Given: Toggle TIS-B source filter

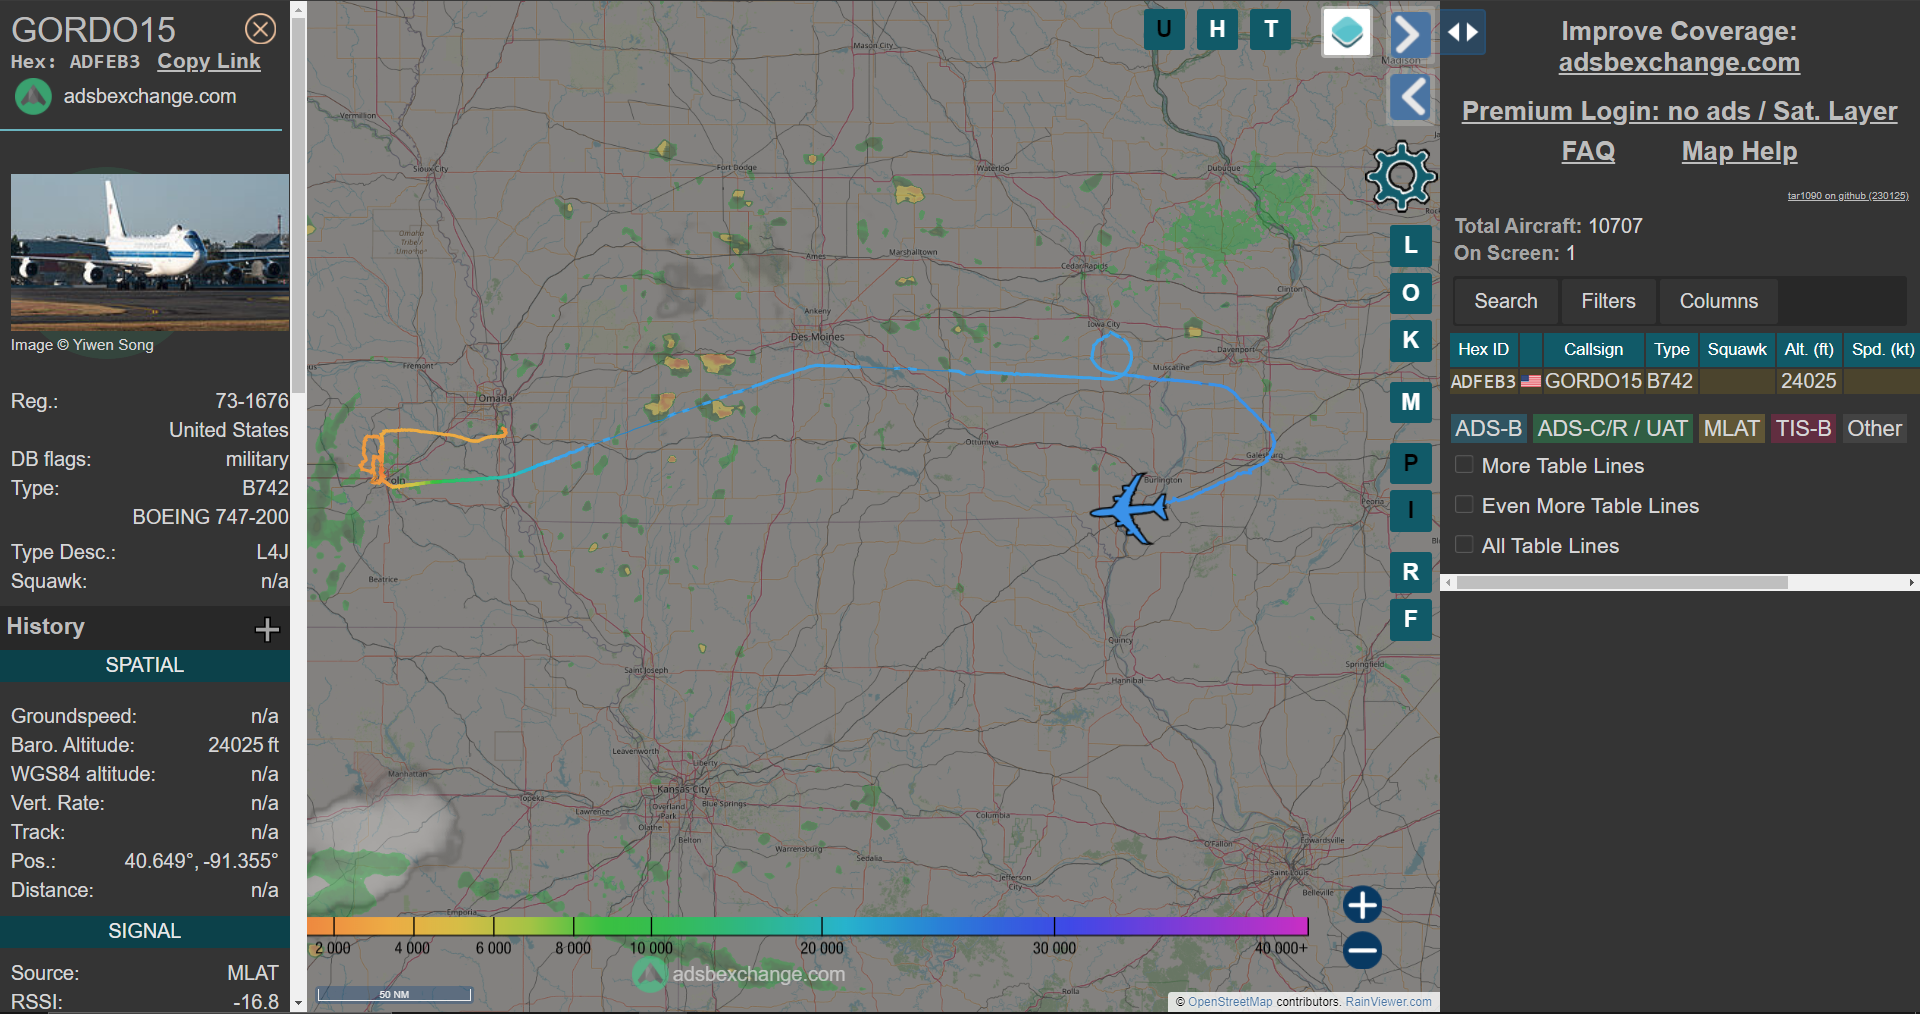Looking at the screenshot, I should coord(1803,428).
